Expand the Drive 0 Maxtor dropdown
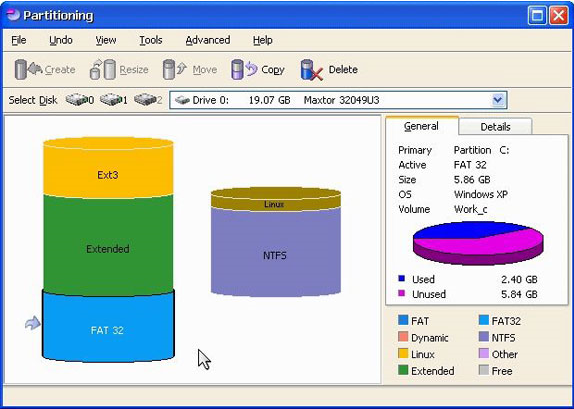574x409 pixels. [x=498, y=100]
